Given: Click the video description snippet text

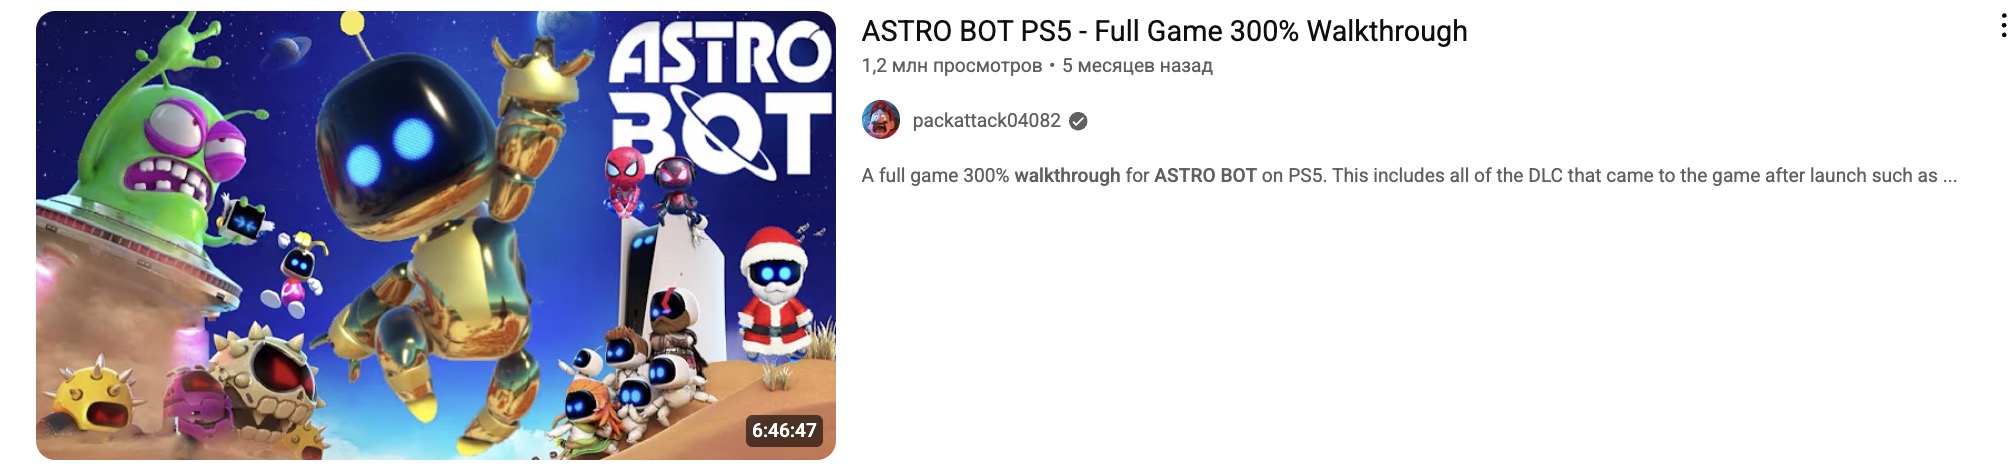Looking at the screenshot, I should click(x=1409, y=175).
